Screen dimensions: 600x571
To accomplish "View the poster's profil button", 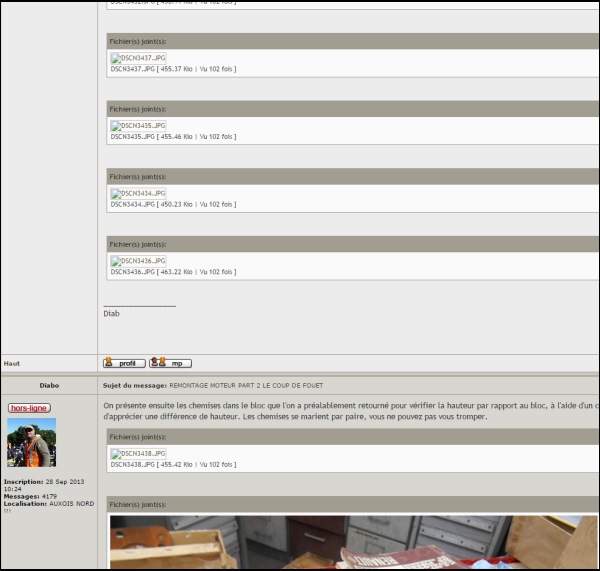I will pyautogui.click(x=124, y=363).
